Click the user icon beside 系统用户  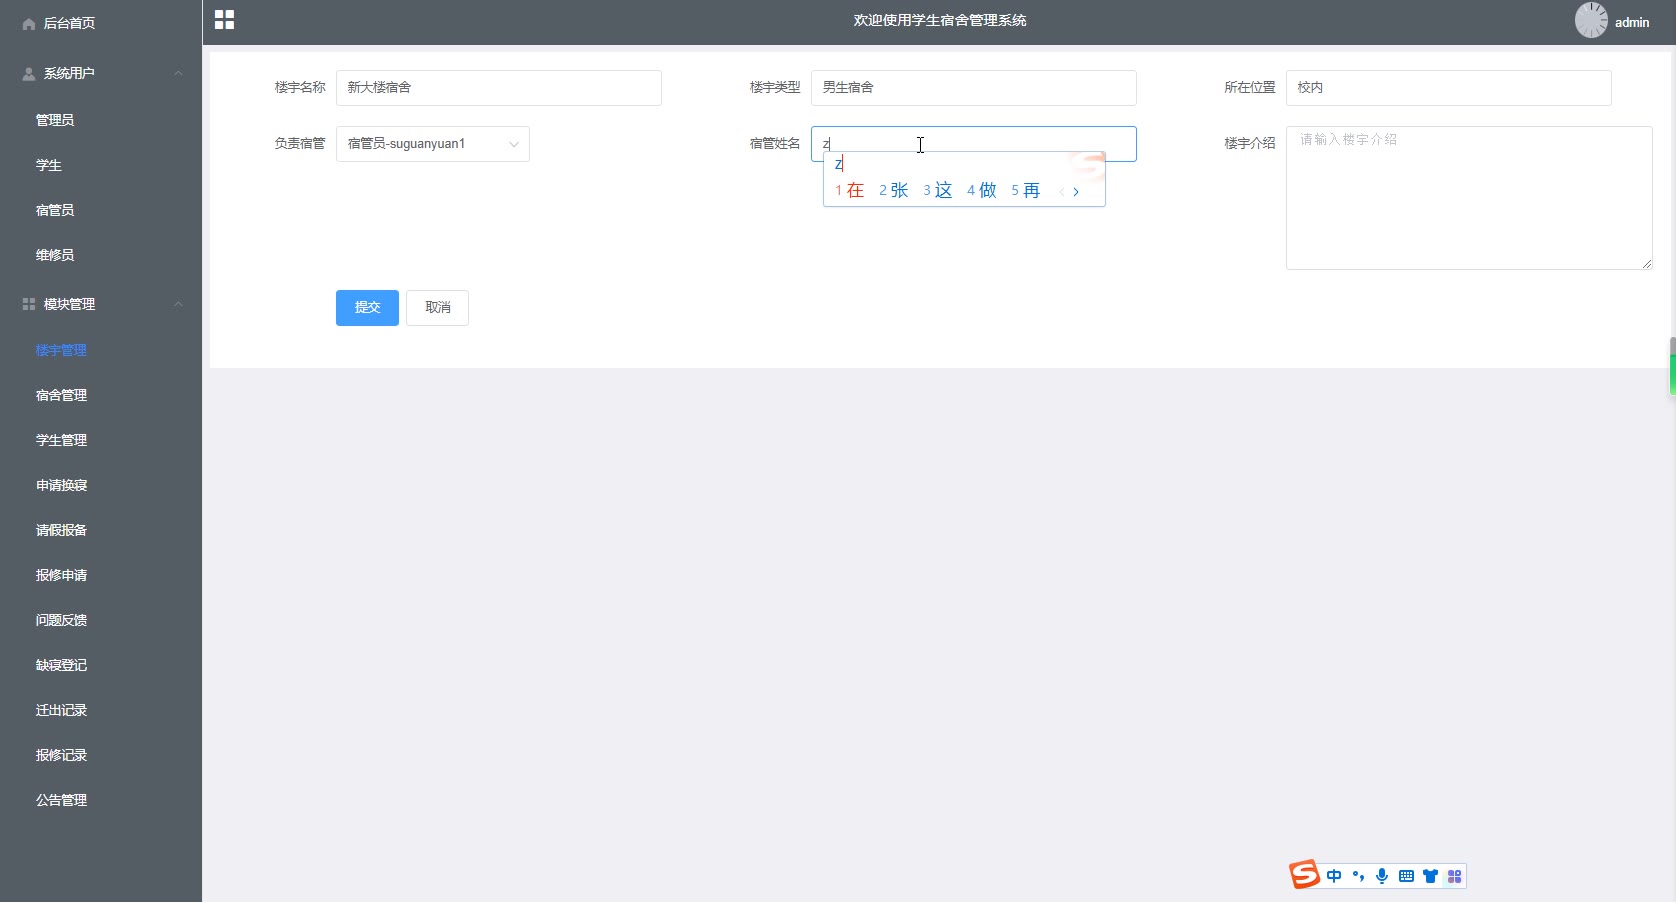pos(29,73)
